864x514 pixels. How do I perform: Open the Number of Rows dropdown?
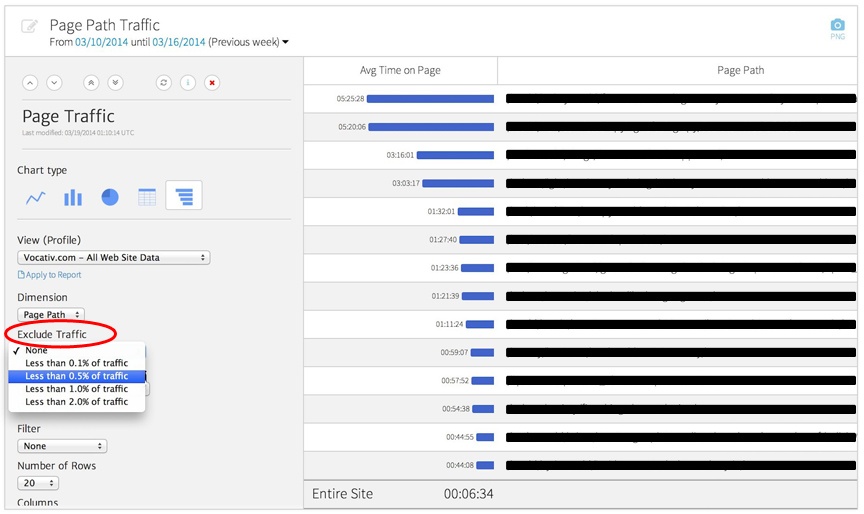click(38, 483)
